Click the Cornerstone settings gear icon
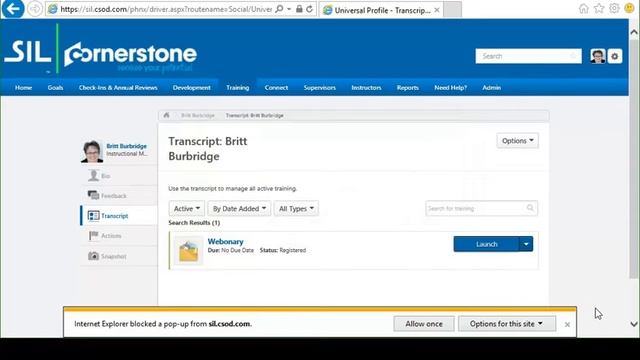Viewport: 640px width, 360px height. click(x=615, y=56)
